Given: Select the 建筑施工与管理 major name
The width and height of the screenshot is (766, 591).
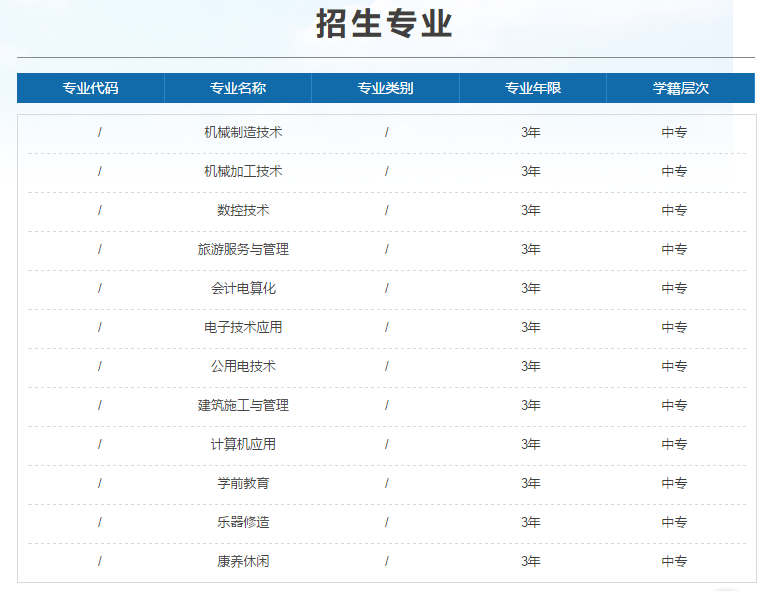Looking at the screenshot, I should [x=243, y=405].
